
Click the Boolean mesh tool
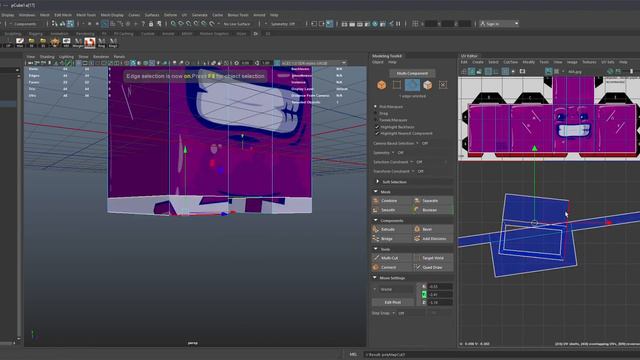(x=433, y=210)
